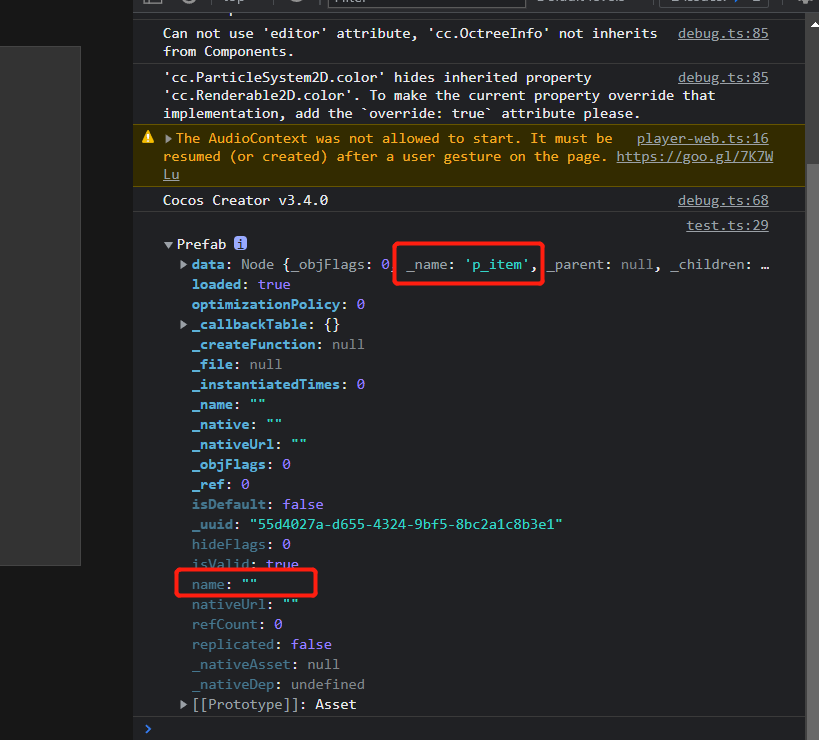Select the 'refCount: 0' row
Screen dimensions: 819x740
click(x=237, y=625)
